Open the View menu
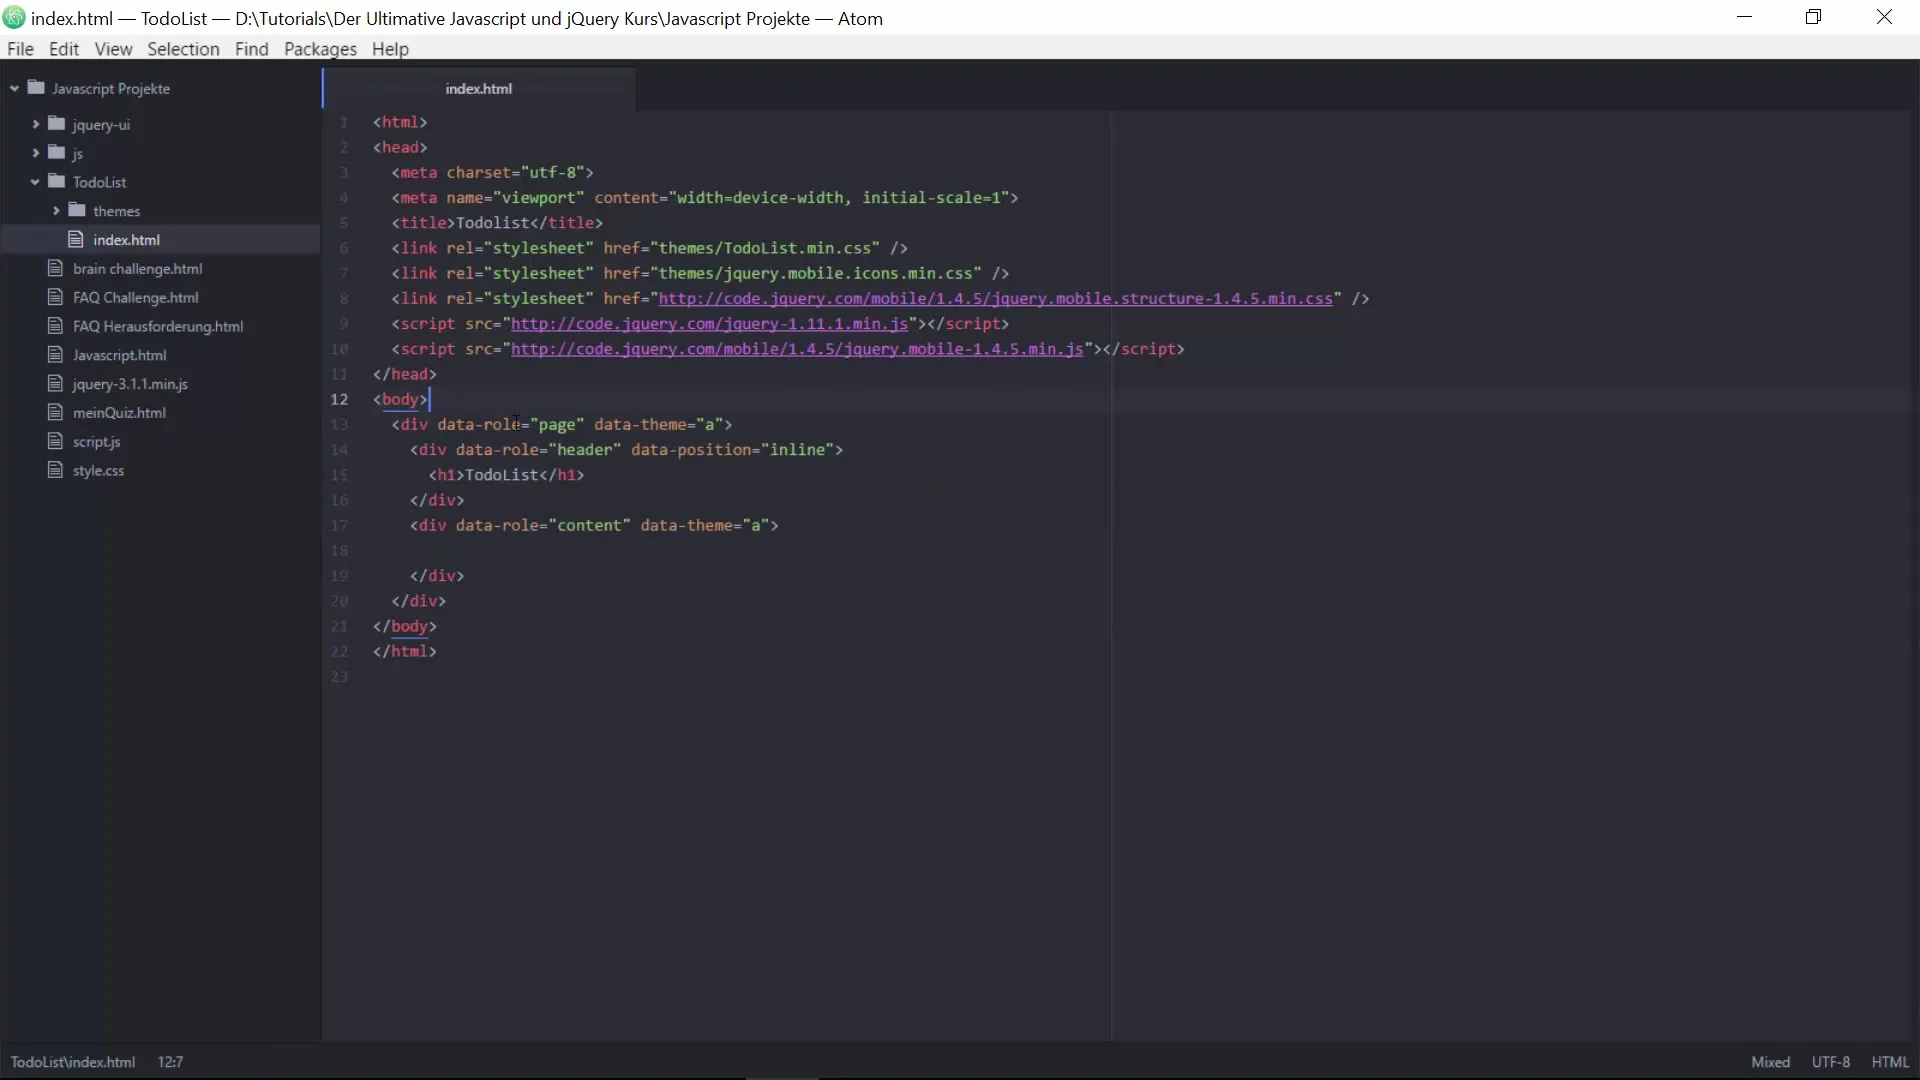The height and width of the screenshot is (1080, 1920). pyautogui.click(x=113, y=49)
